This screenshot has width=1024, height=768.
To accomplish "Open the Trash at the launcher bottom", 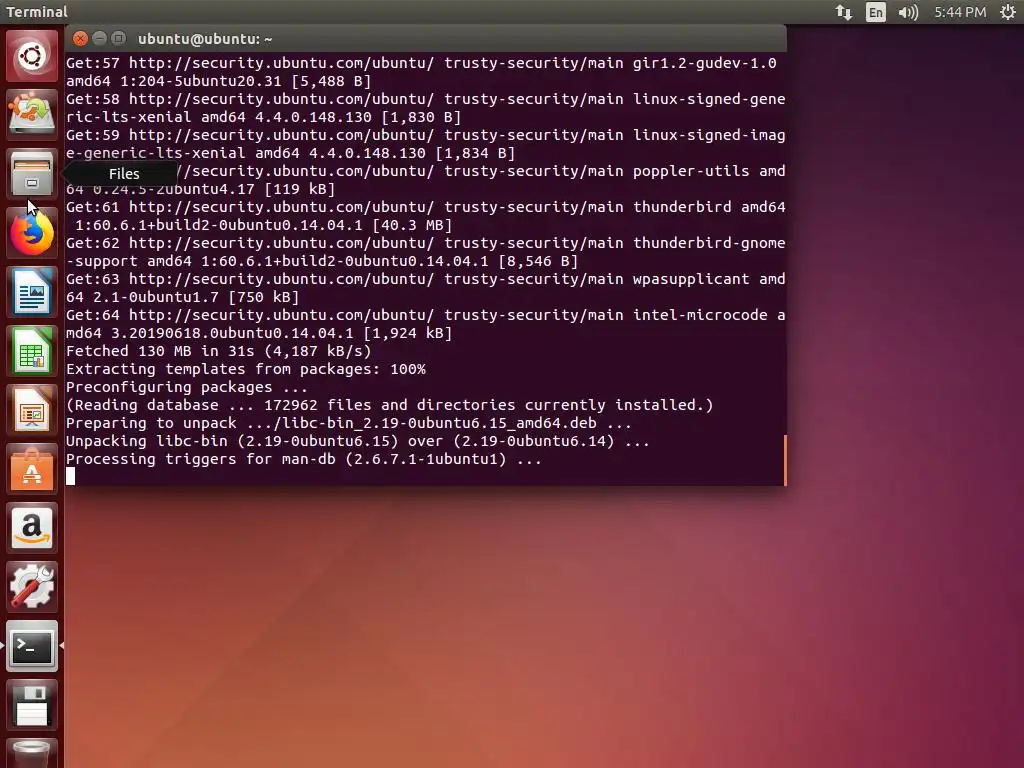I will tap(32, 754).
